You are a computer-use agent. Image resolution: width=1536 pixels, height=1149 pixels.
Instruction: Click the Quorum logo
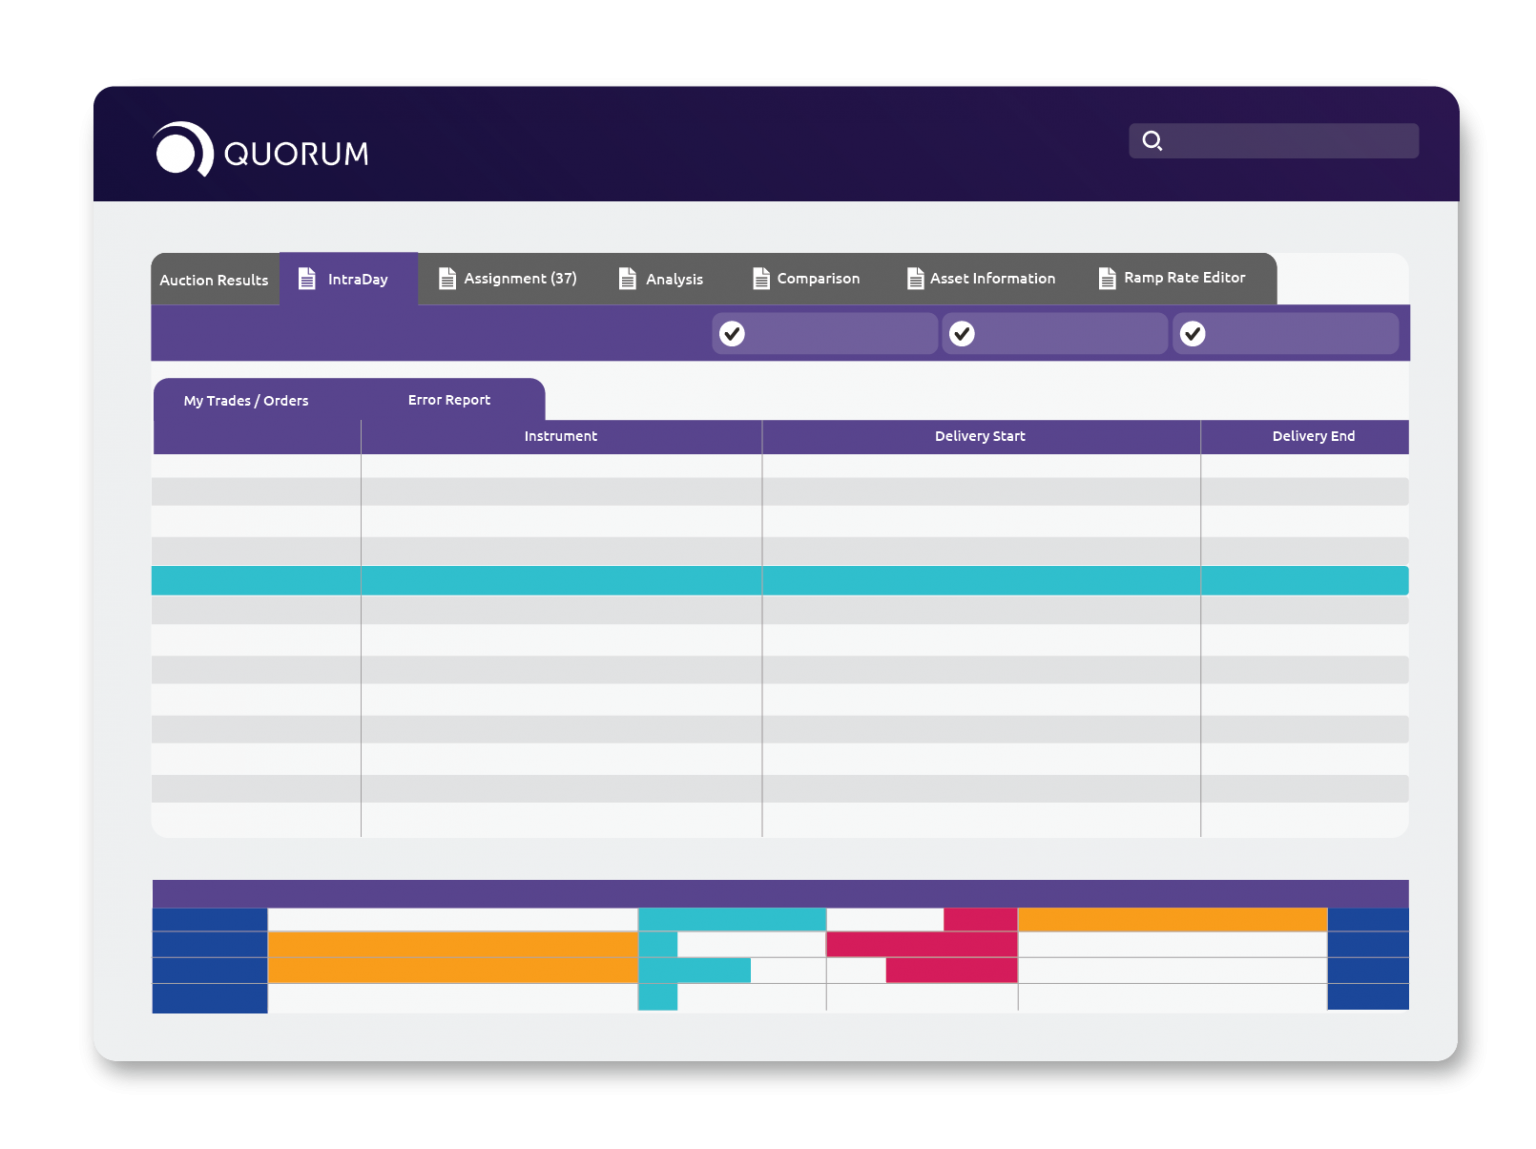pyautogui.click(x=259, y=150)
